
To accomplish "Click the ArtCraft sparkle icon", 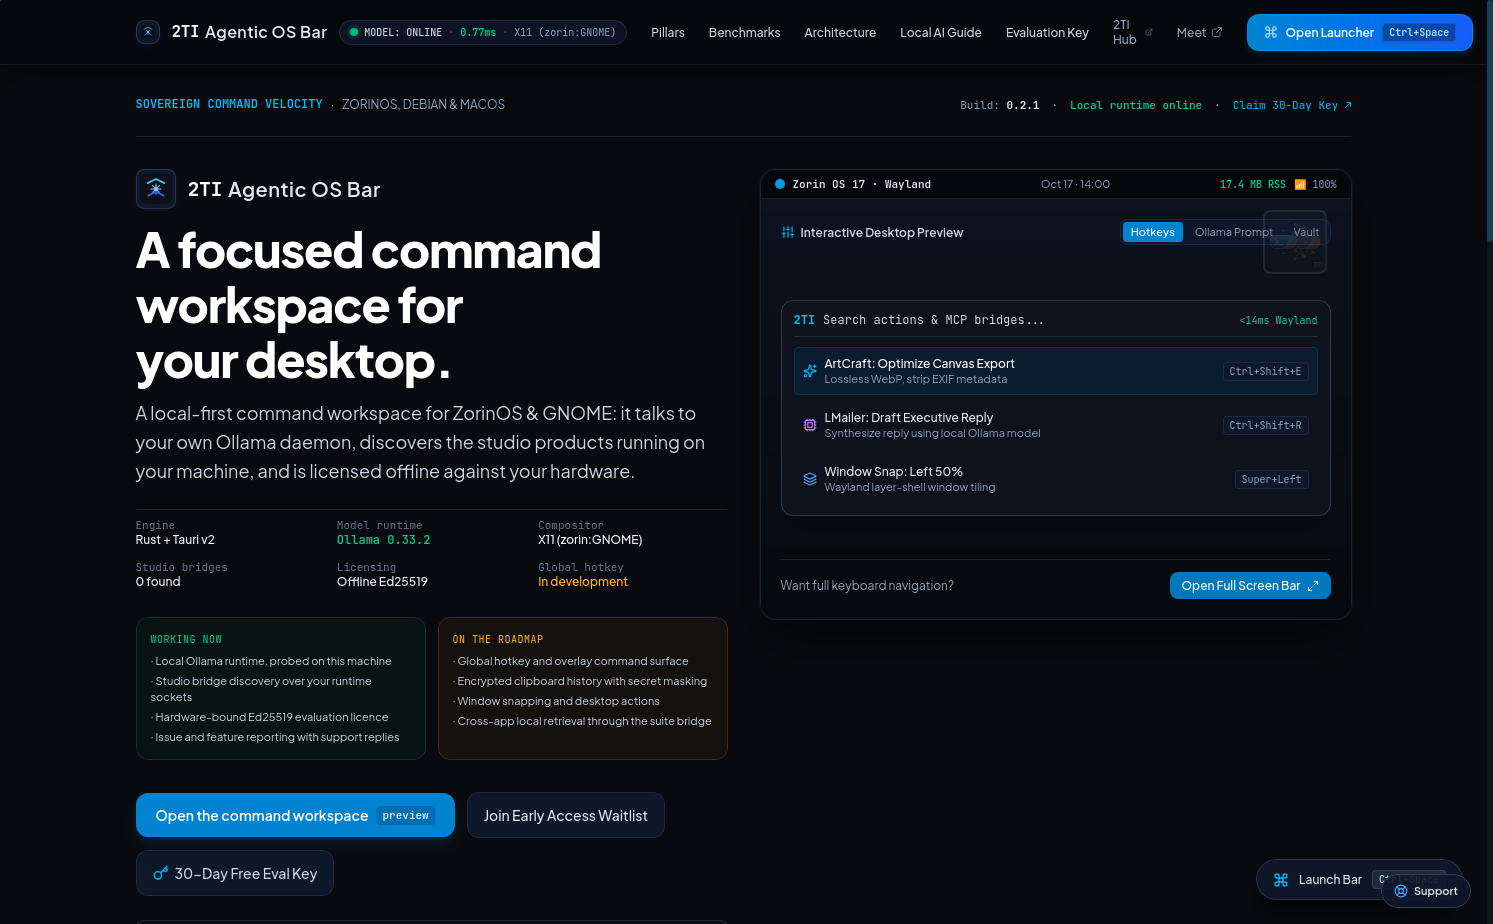I will (x=810, y=371).
